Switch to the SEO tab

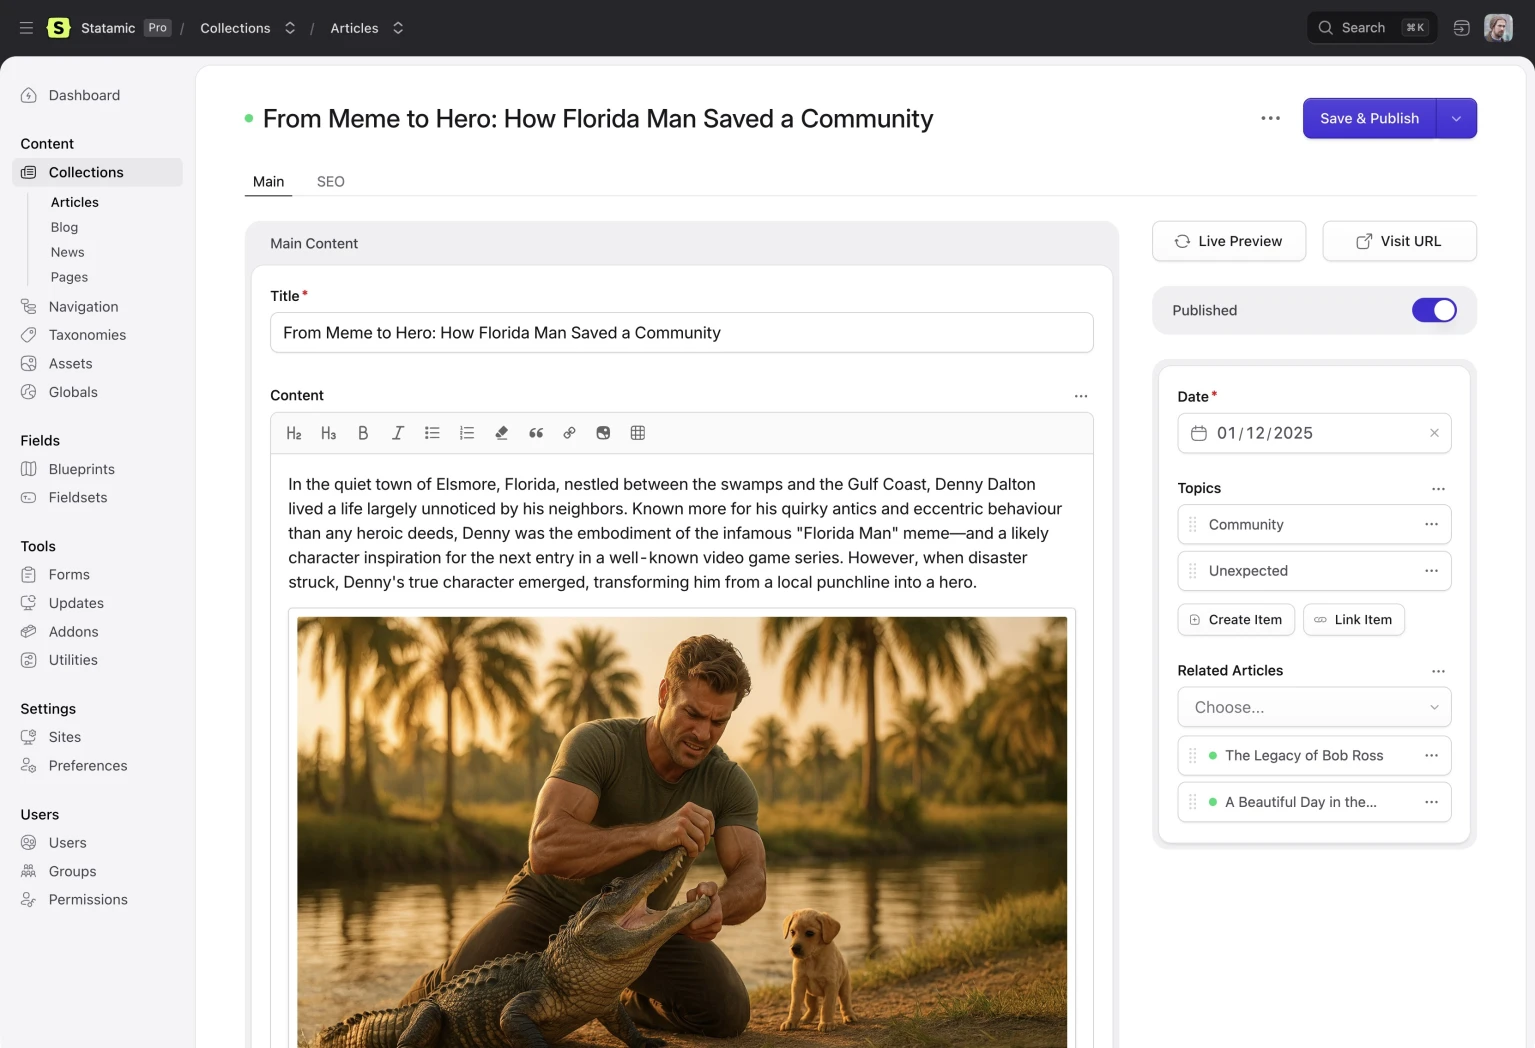coord(330,181)
